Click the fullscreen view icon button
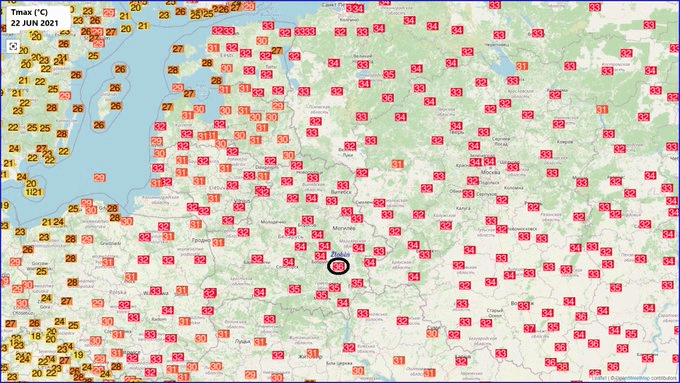The height and width of the screenshot is (383, 680). coord(13,46)
